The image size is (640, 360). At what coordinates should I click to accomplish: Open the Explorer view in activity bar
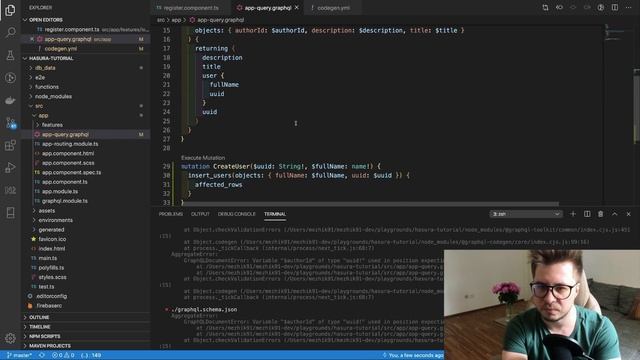tap(10, 10)
